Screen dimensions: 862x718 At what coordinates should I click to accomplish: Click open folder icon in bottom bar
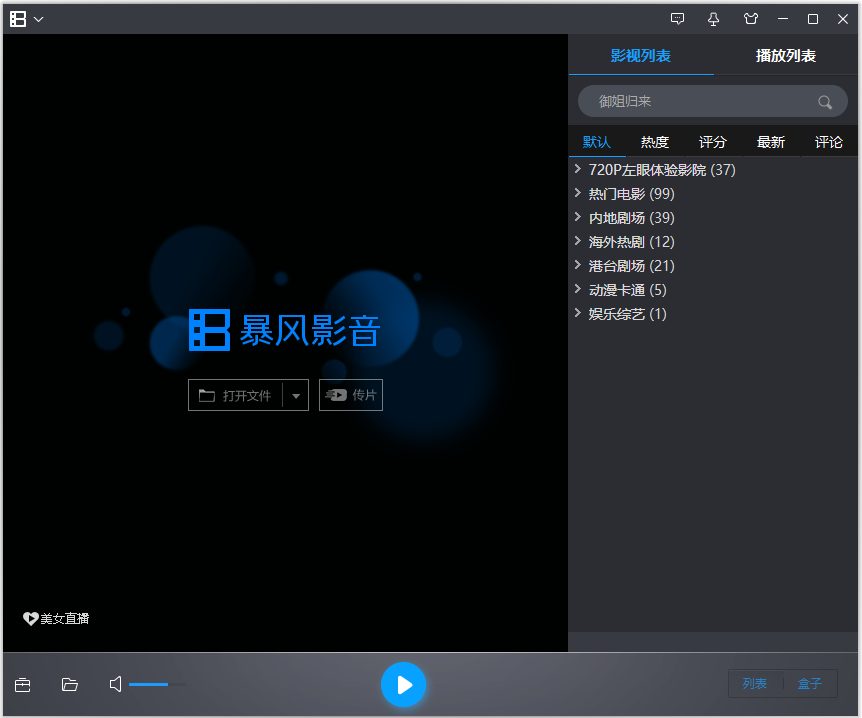pyautogui.click(x=69, y=684)
